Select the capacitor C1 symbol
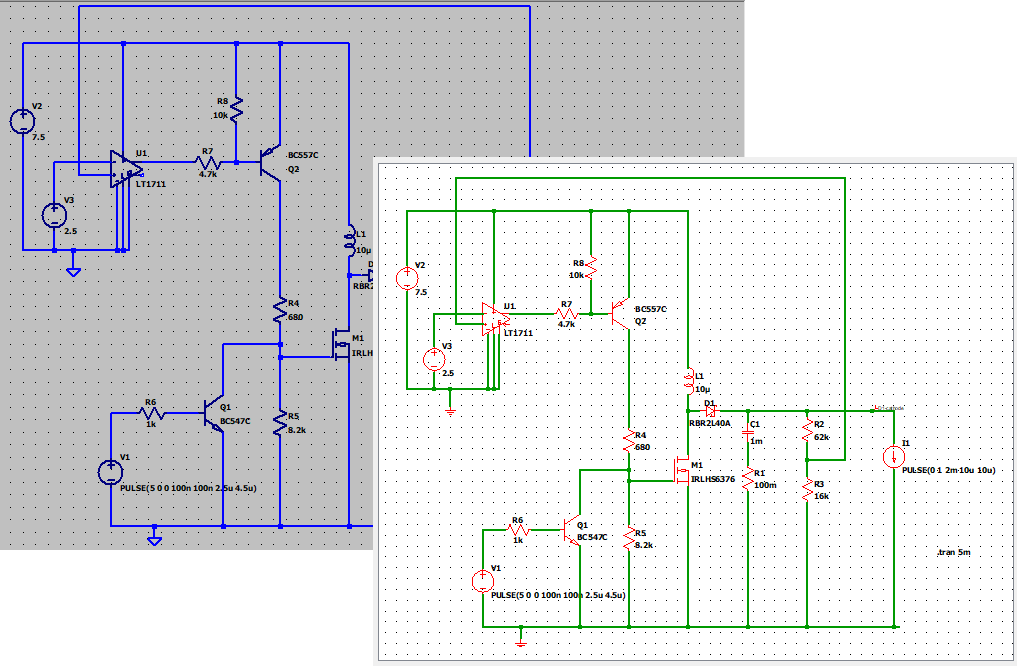1019x666 pixels. tap(748, 432)
